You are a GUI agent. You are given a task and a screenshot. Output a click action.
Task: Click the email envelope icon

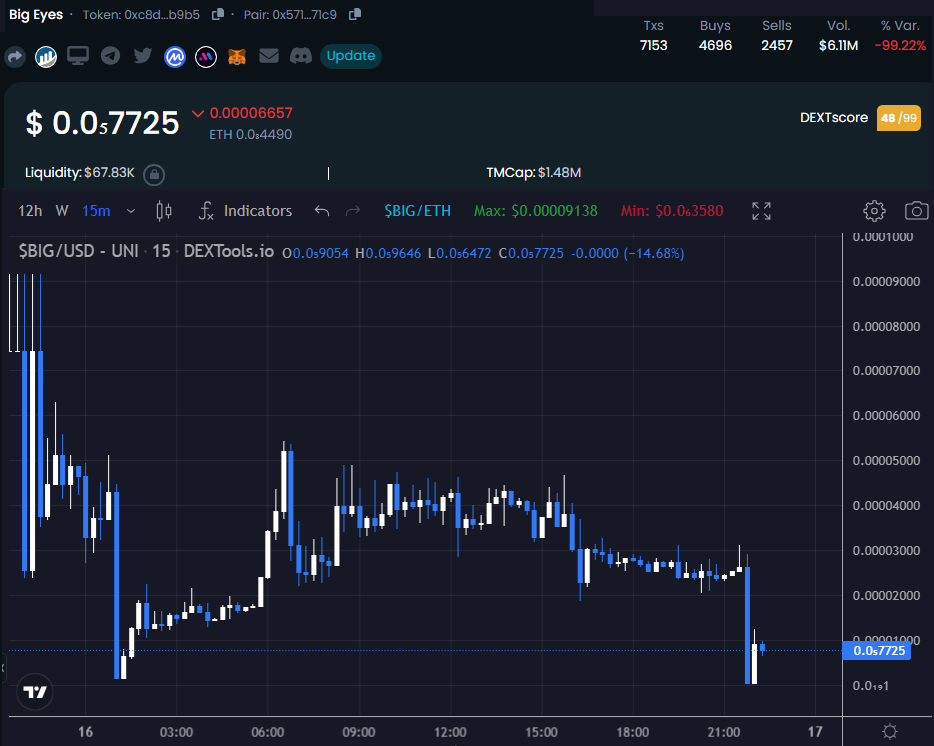269,56
